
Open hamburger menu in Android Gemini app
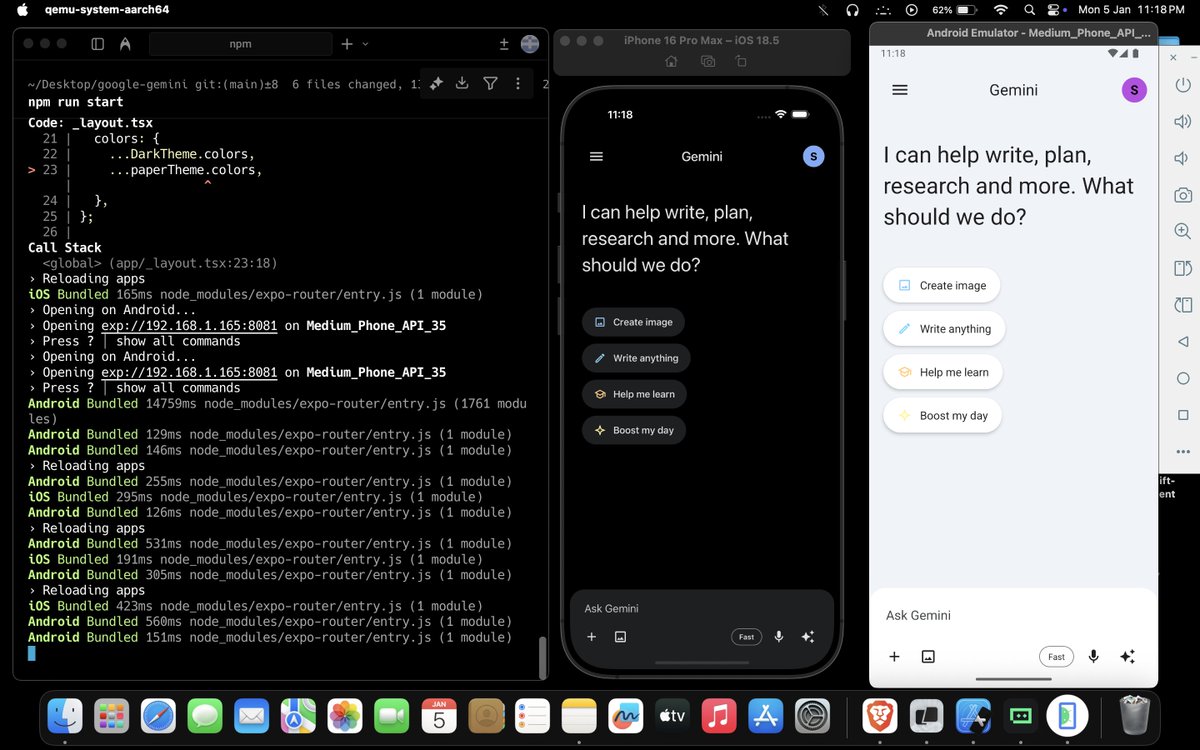click(899, 90)
